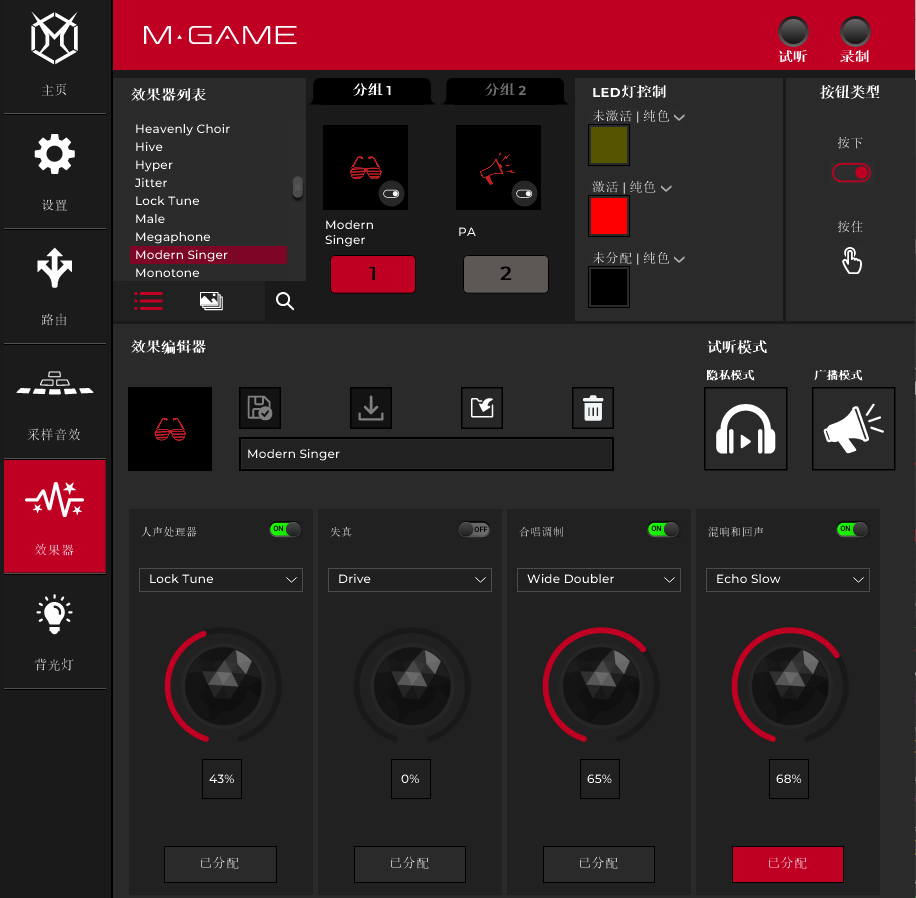Click the gray button 2
Image resolution: width=916 pixels, height=898 pixels.
(506, 274)
